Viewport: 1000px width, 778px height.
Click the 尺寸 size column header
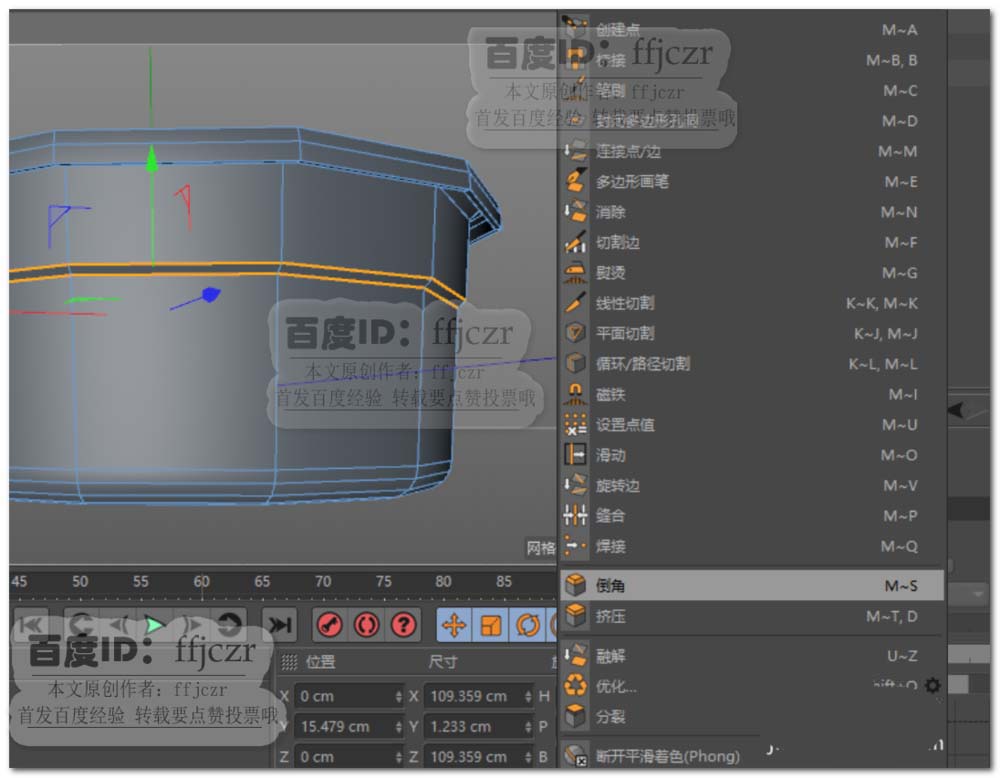pyautogui.click(x=443, y=662)
